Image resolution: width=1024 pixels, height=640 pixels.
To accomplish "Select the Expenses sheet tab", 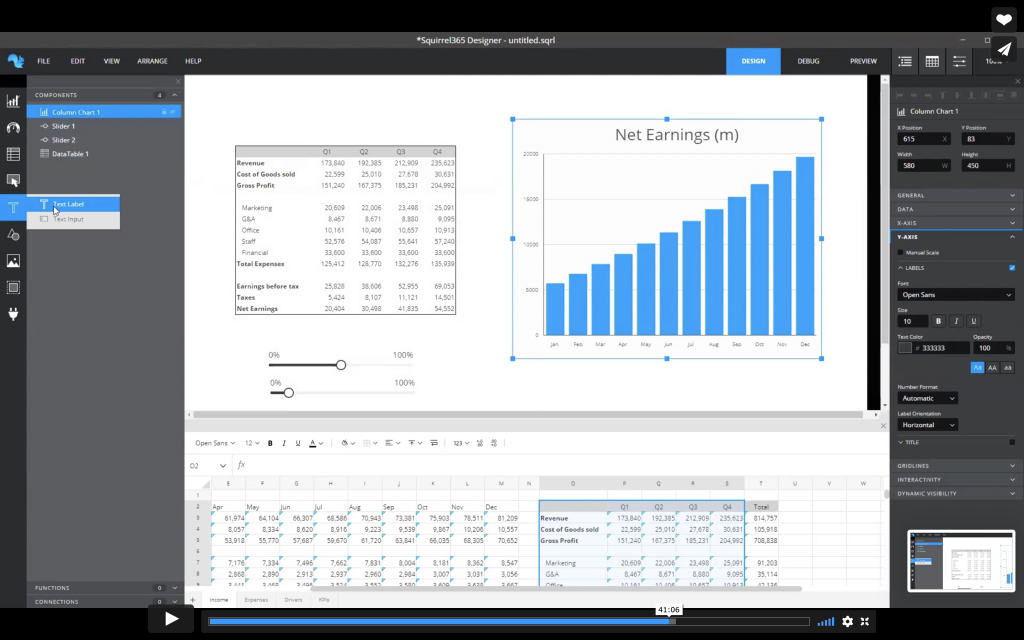I will click(257, 597).
